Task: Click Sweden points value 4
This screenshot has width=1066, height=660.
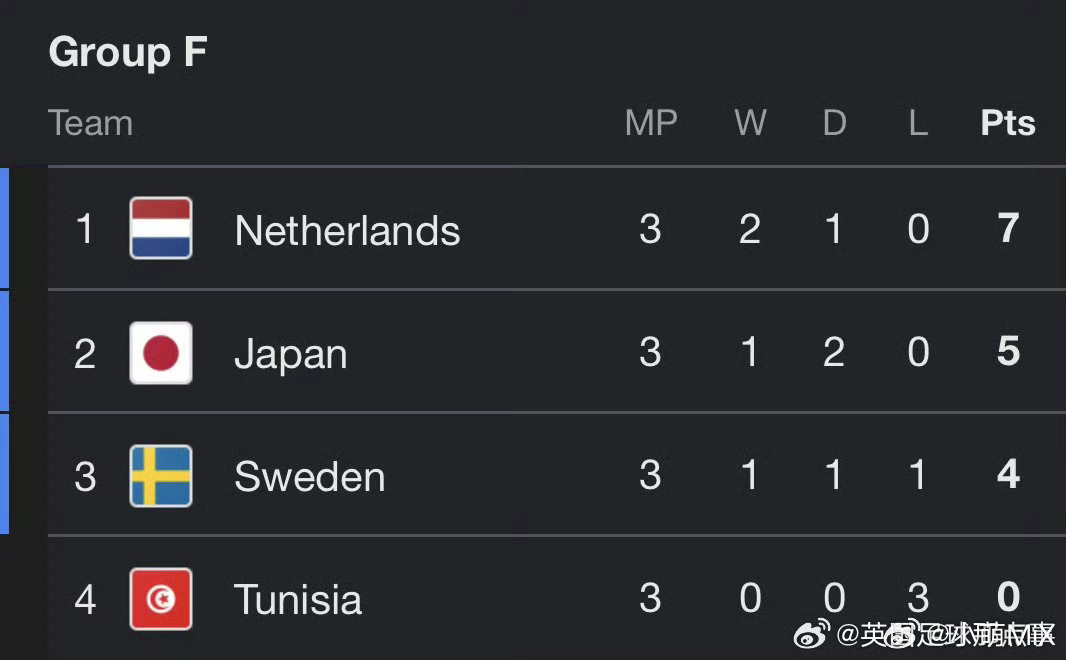Action: 1008,474
